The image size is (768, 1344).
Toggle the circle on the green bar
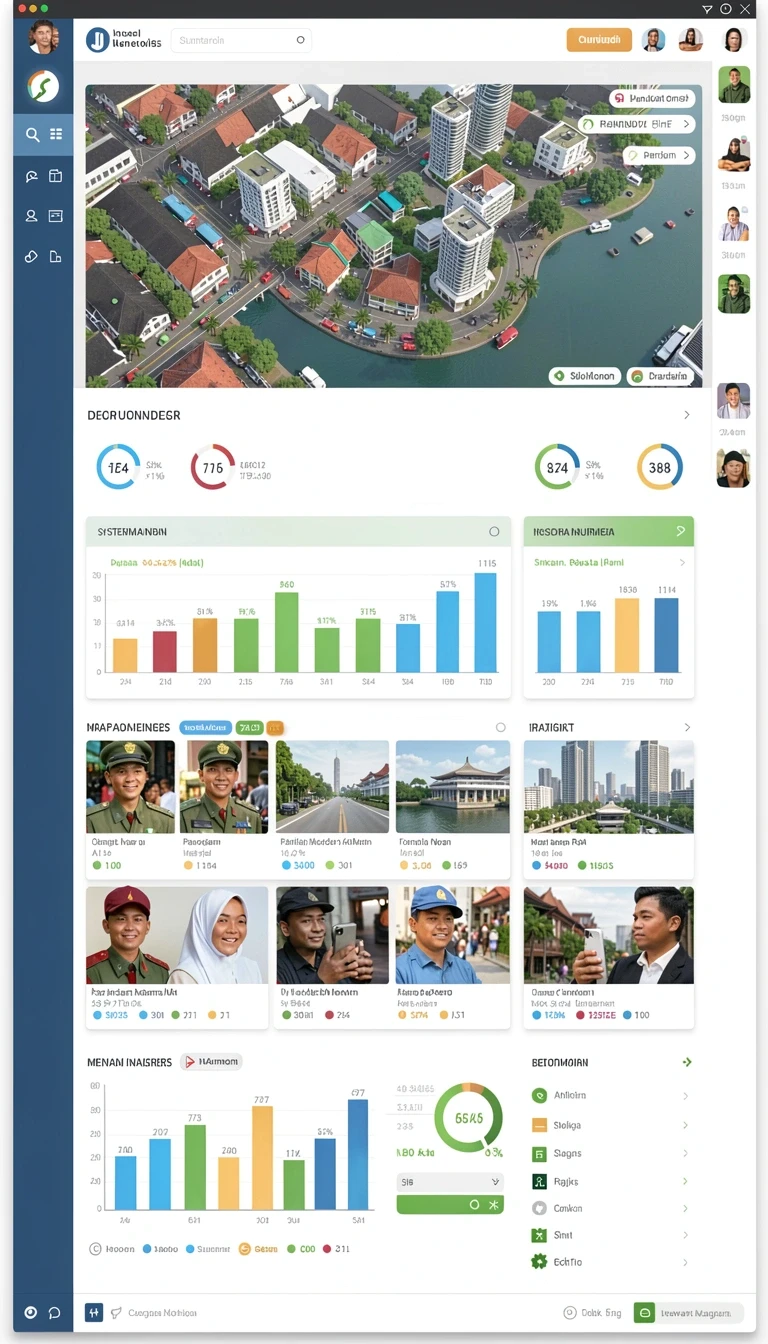tap(475, 1205)
